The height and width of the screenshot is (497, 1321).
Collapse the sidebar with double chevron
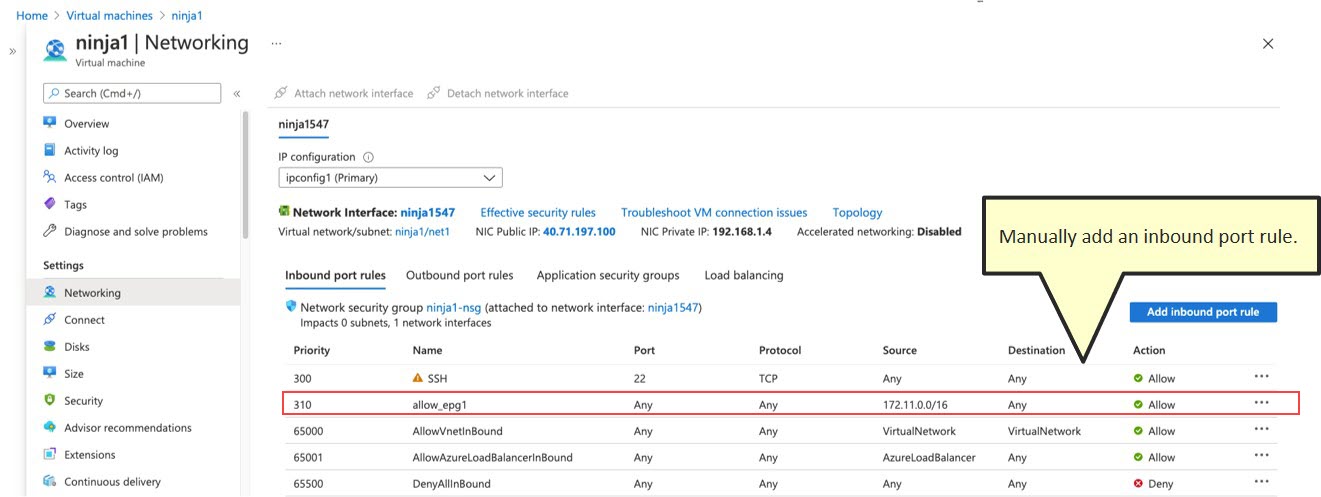[x=237, y=93]
